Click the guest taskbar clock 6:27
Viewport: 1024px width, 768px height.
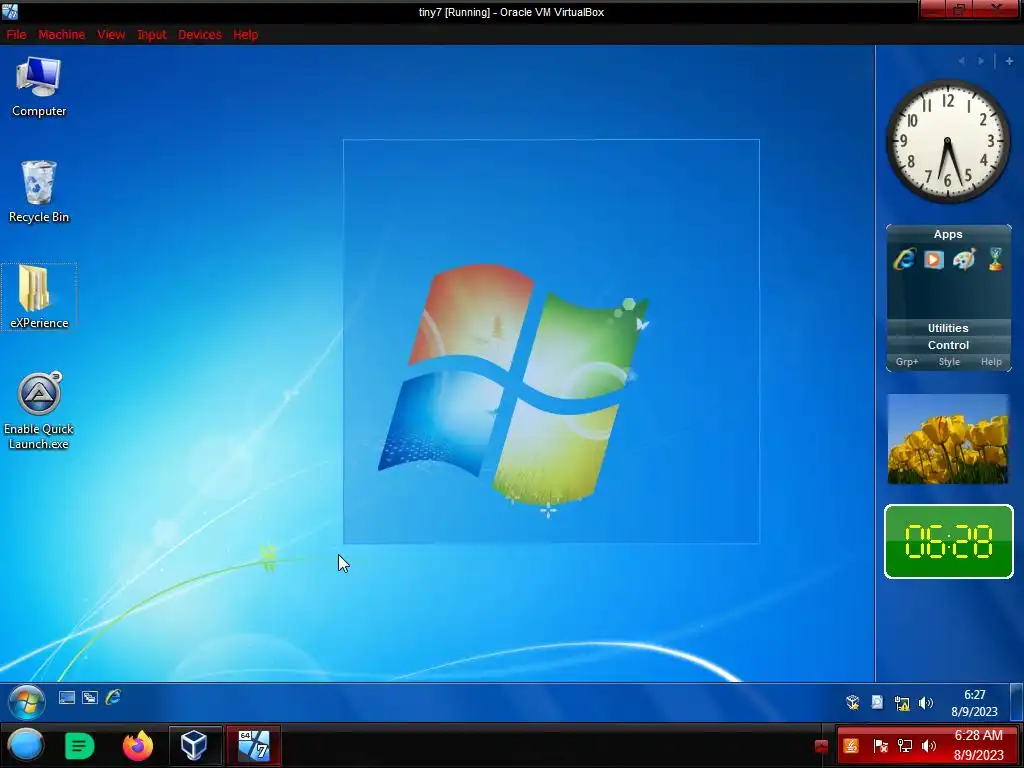coord(974,703)
